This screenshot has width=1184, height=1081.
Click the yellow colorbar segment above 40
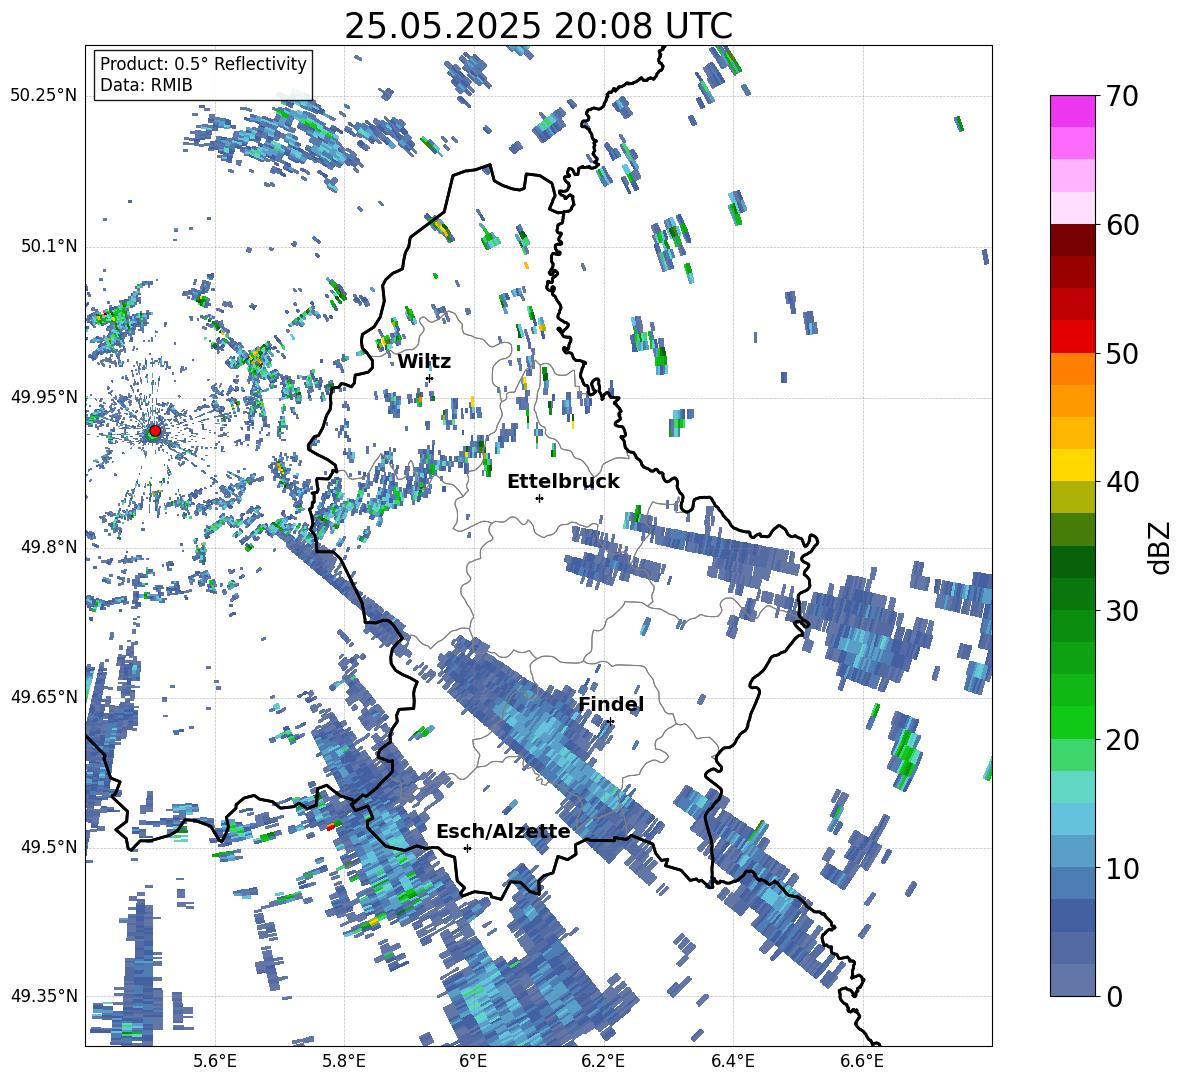[x=1072, y=465]
